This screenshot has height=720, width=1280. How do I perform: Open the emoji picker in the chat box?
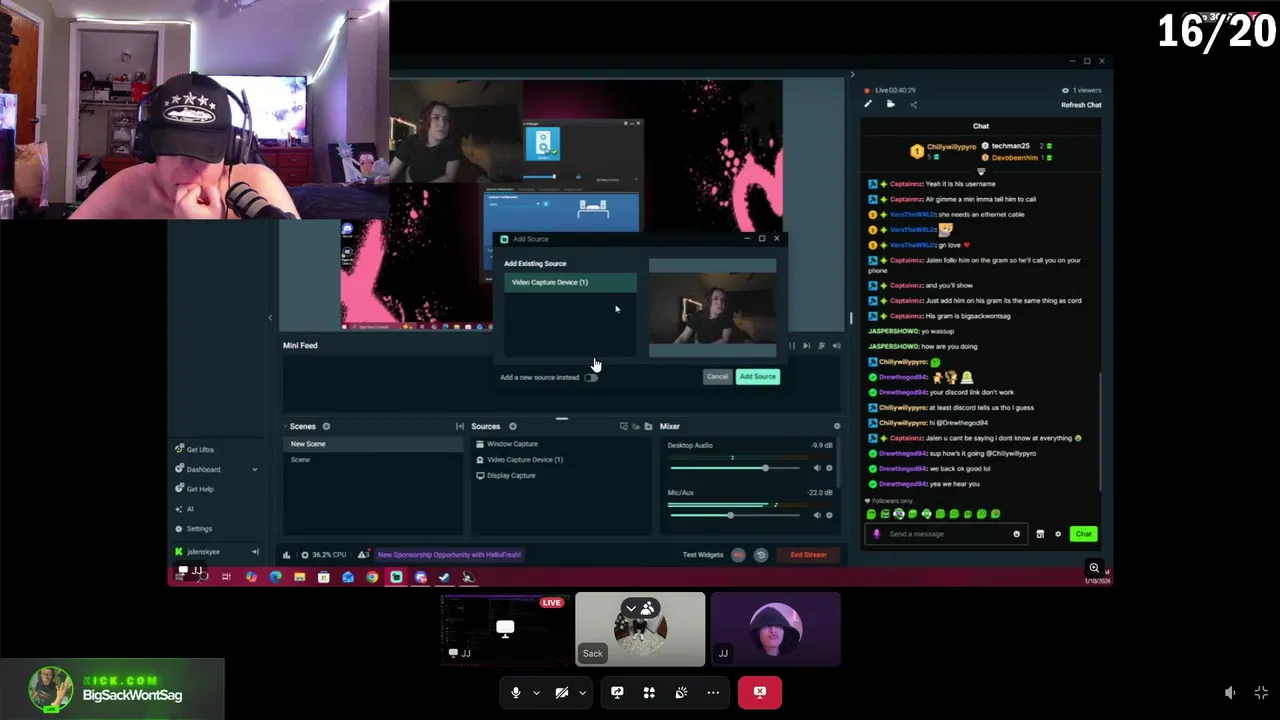point(1017,534)
